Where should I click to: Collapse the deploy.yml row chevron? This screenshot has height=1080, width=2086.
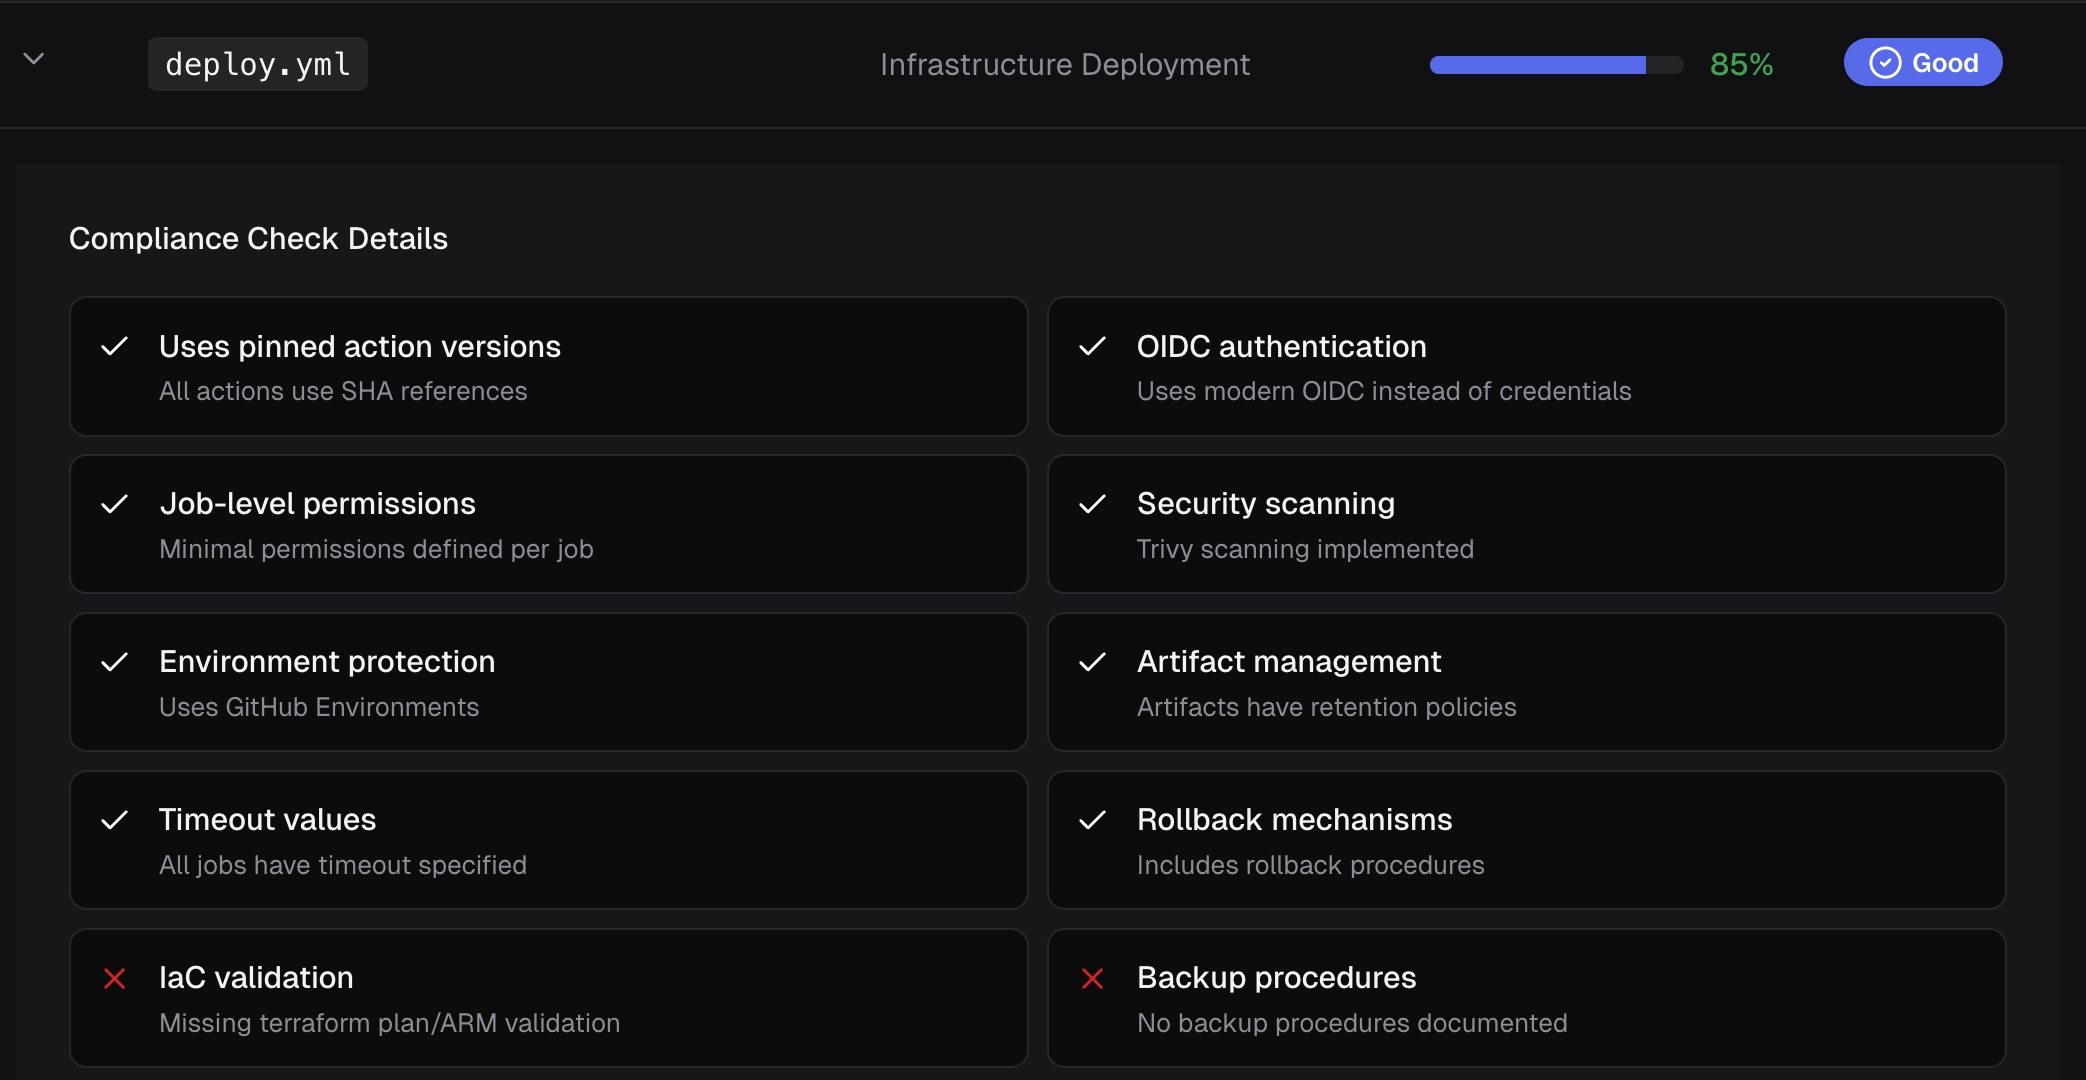pyautogui.click(x=34, y=59)
